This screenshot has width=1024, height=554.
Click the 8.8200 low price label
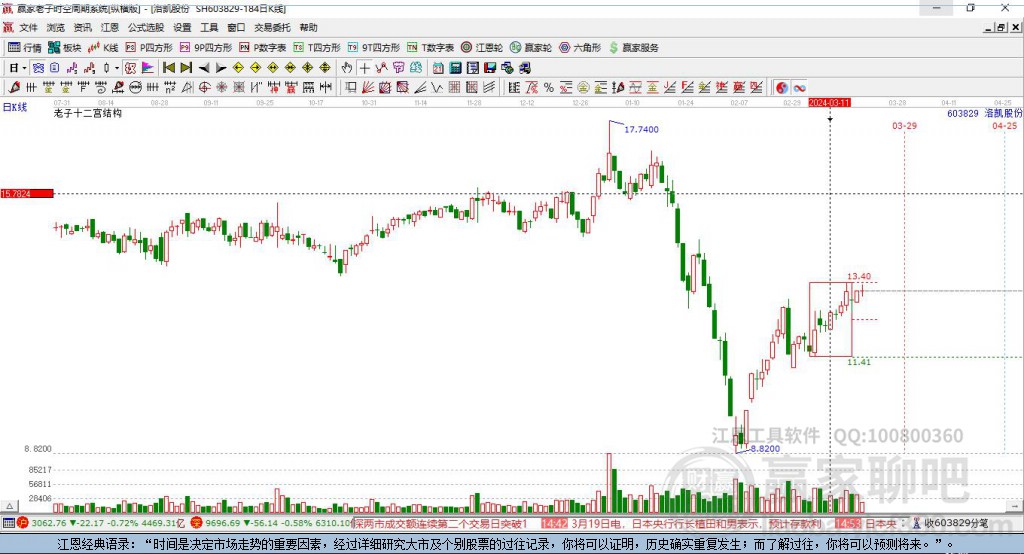tap(765, 449)
